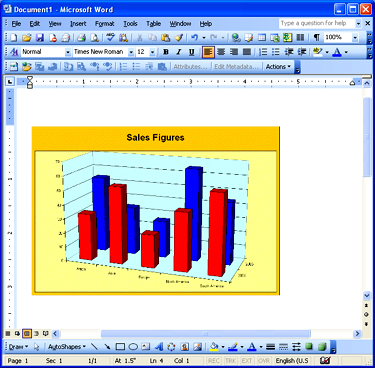Expand the Normal style dropdown
Screen dimensions: 375x368
[68, 52]
